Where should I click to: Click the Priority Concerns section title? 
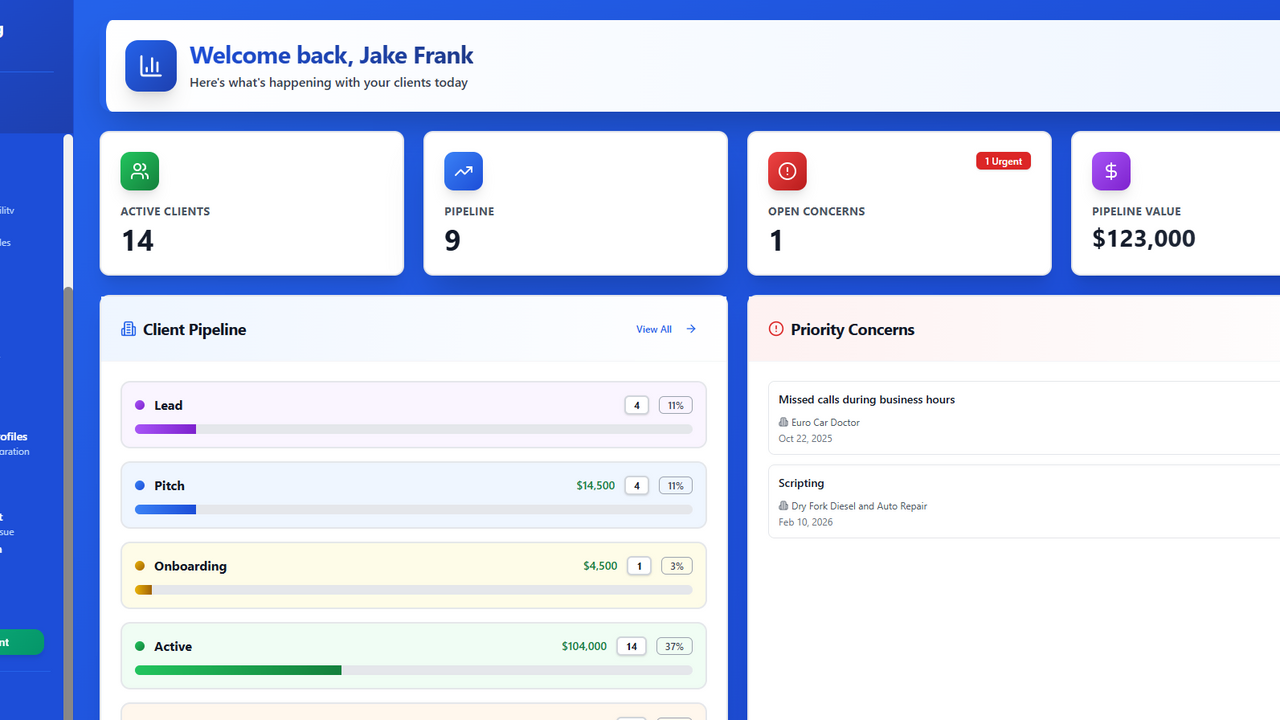coord(852,329)
